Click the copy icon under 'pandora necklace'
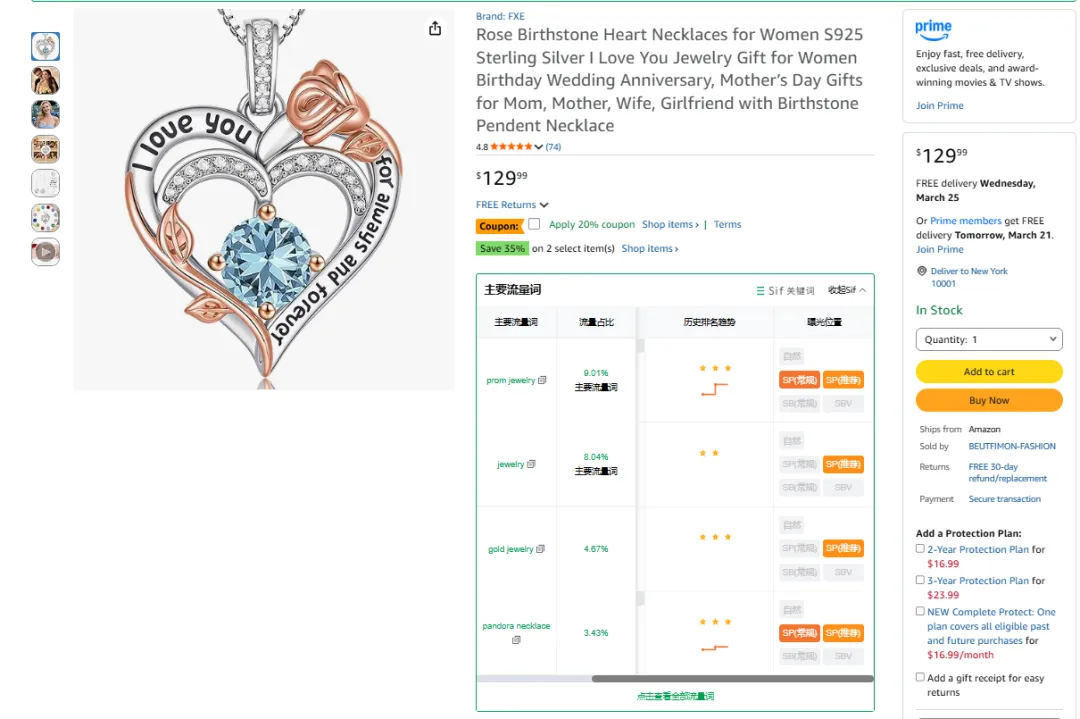 point(516,640)
